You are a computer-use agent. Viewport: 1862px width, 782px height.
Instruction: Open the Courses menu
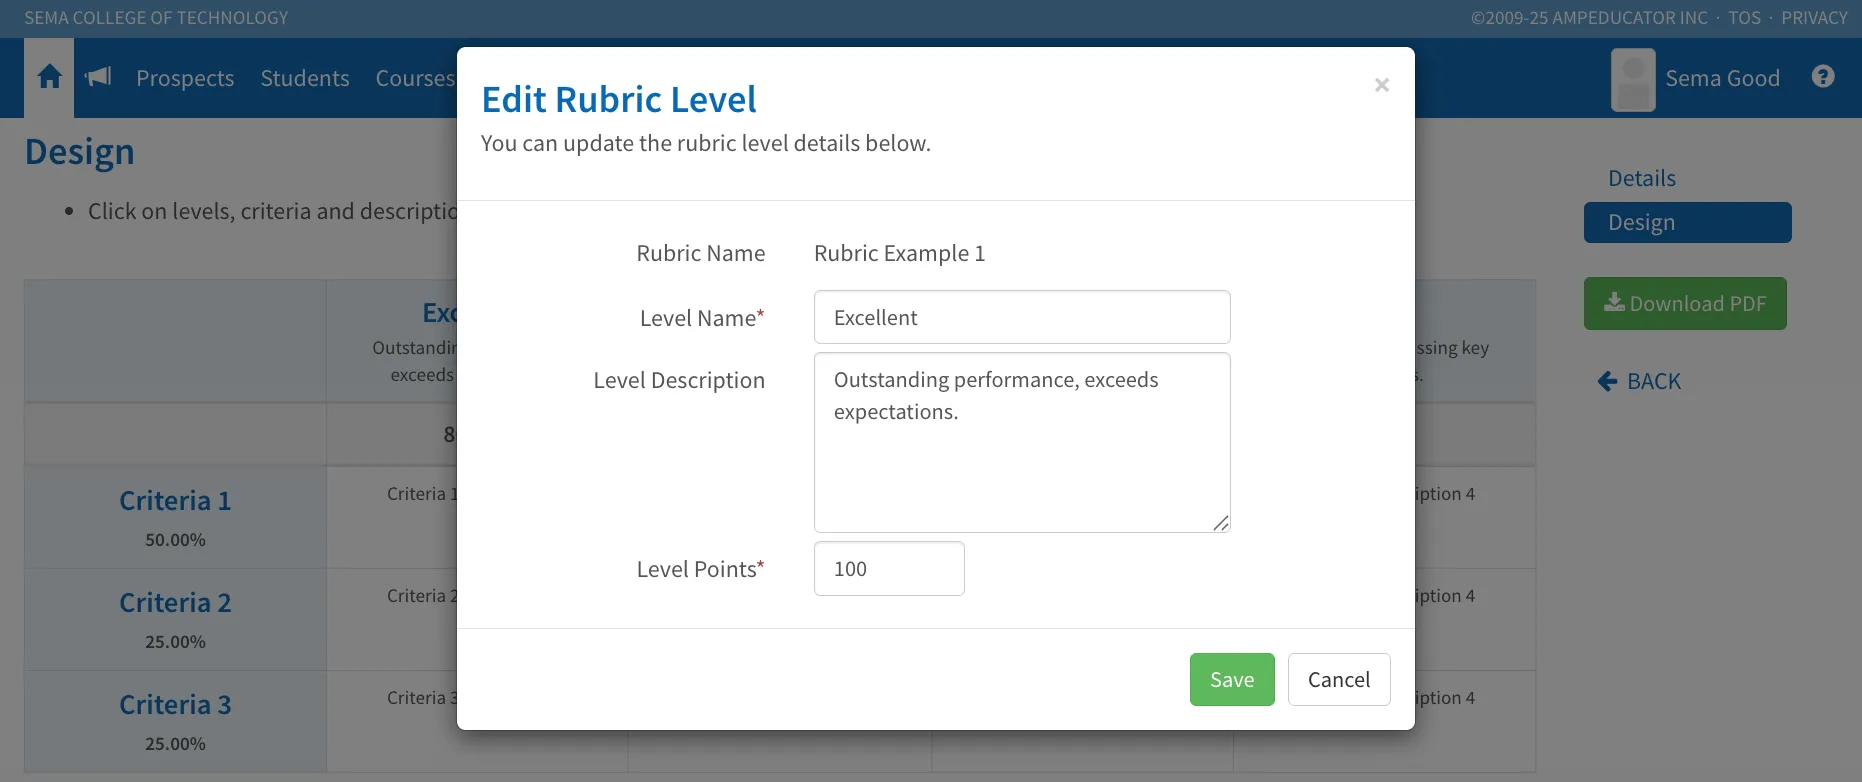(415, 78)
